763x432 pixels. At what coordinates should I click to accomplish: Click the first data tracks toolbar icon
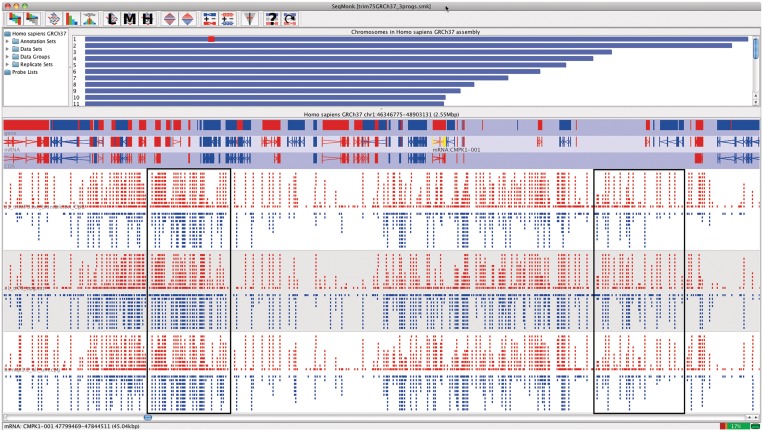click(14, 18)
